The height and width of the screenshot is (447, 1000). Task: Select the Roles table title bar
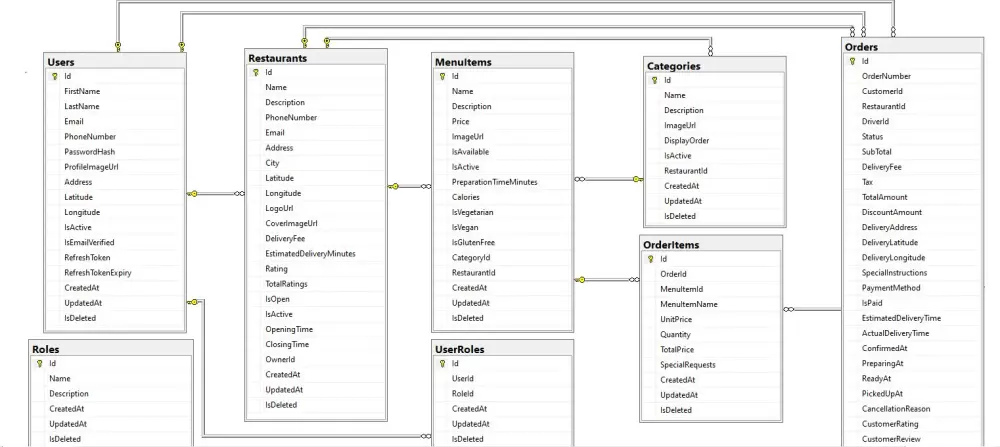click(111, 349)
